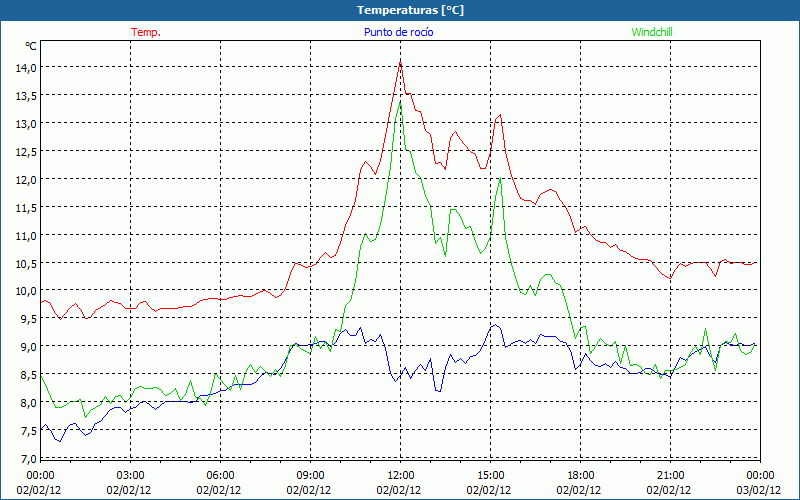Screen dimensions: 800x500
Task: Click the 9,0 y-axis value
Action: 28,347
